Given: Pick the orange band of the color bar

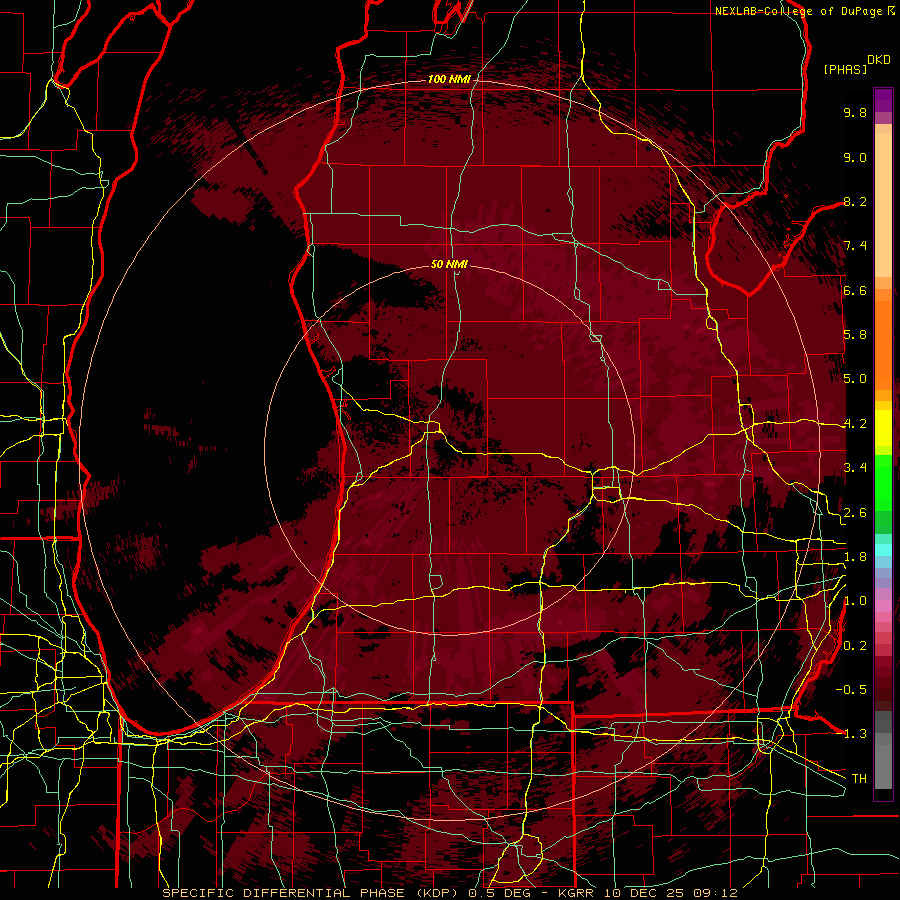Looking at the screenshot, I should coord(883,344).
